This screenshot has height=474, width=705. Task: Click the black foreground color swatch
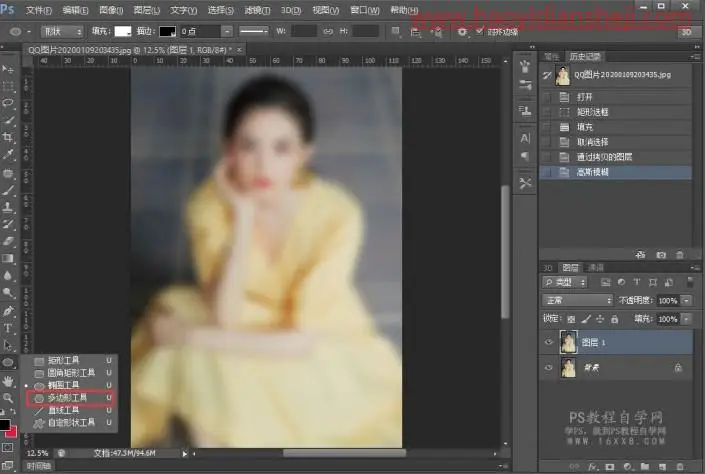click(4, 424)
